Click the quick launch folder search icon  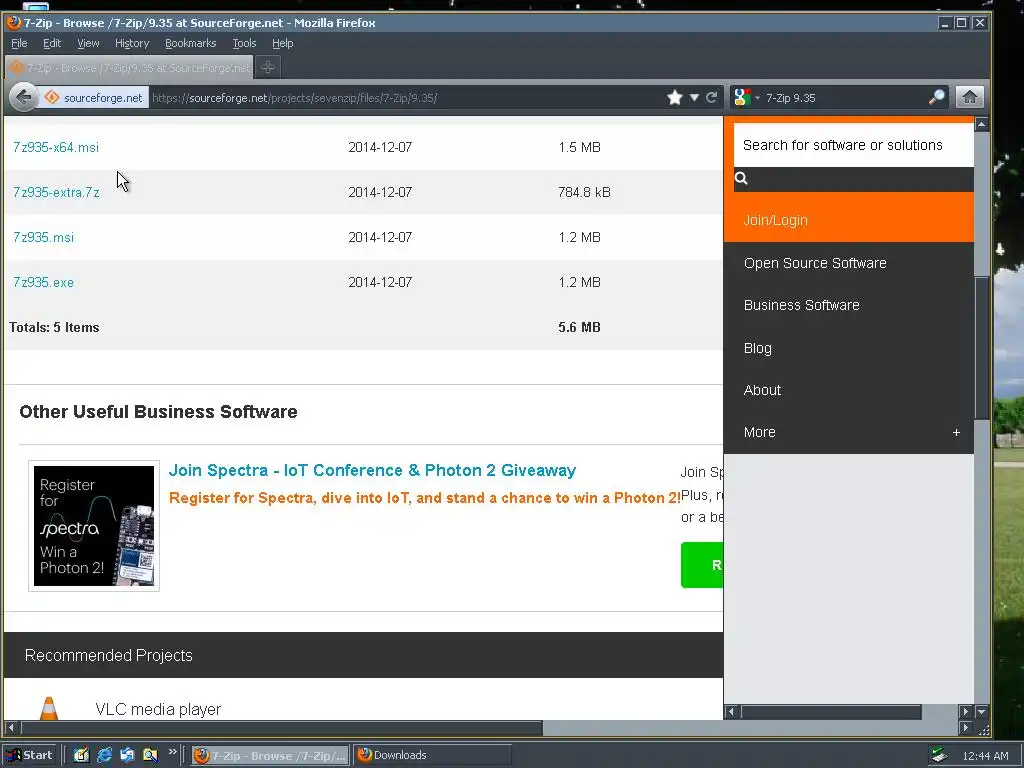[150, 755]
